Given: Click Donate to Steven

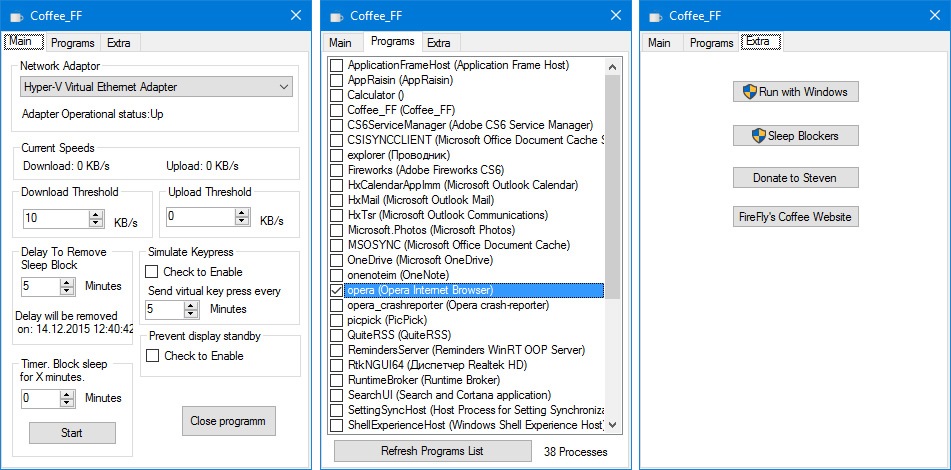Looking at the screenshot, I should tap(796, 178).
